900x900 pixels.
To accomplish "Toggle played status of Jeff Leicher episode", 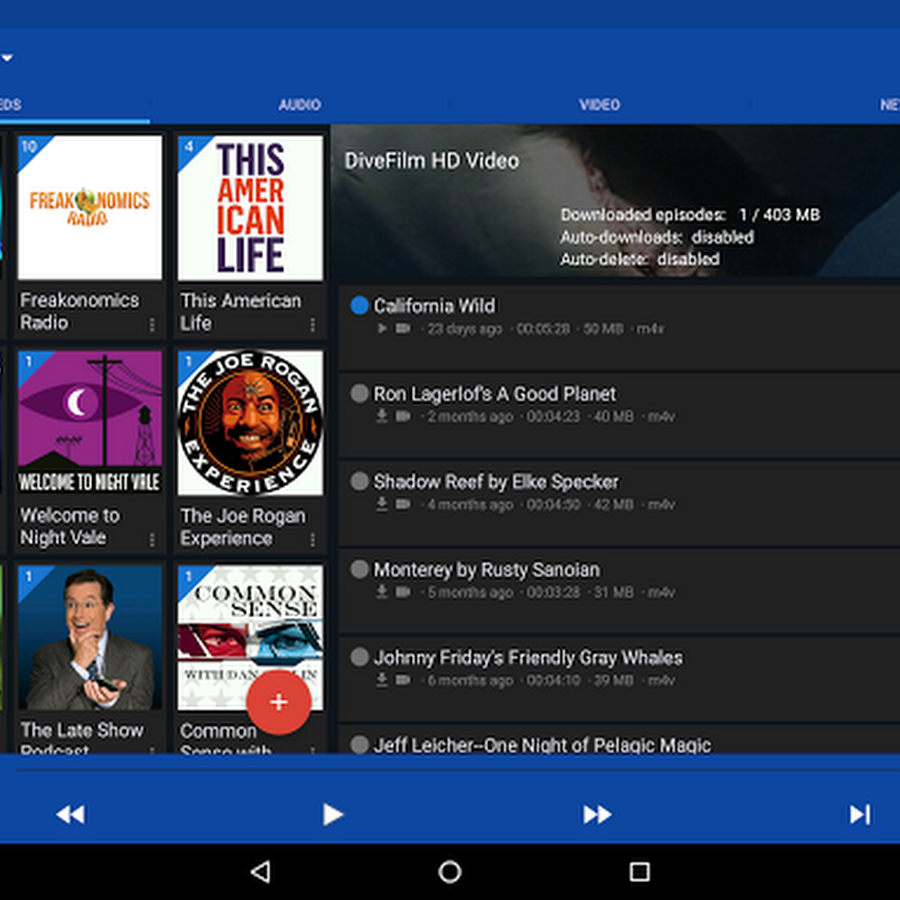I will click(x=359, y=744).
